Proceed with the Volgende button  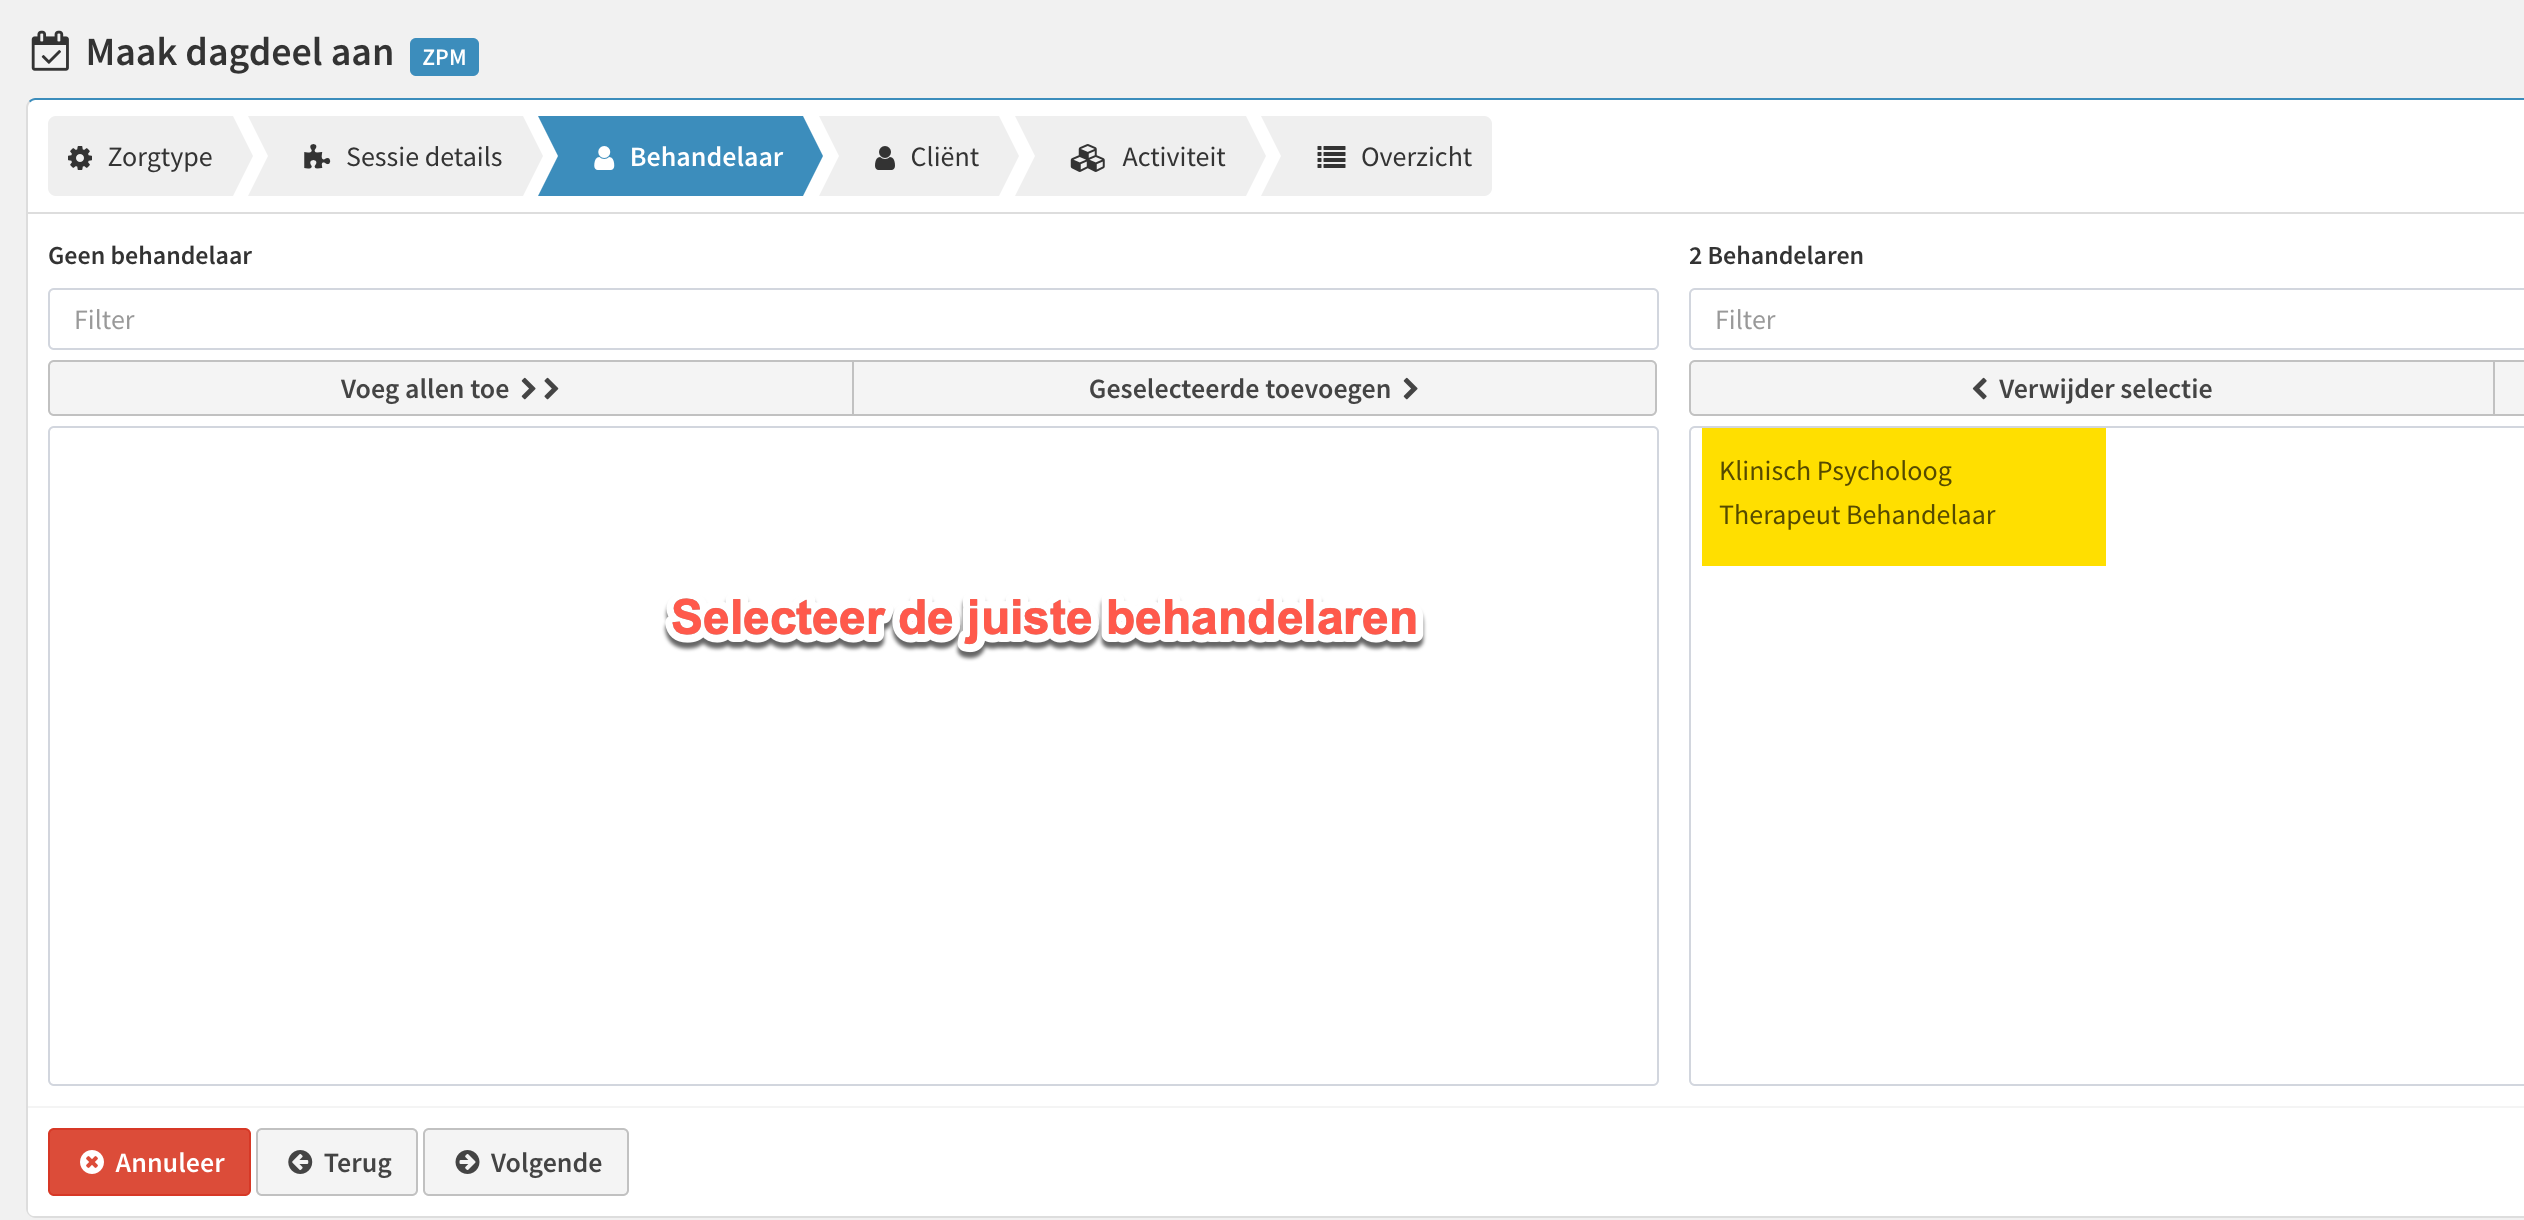click(526, 1162)
